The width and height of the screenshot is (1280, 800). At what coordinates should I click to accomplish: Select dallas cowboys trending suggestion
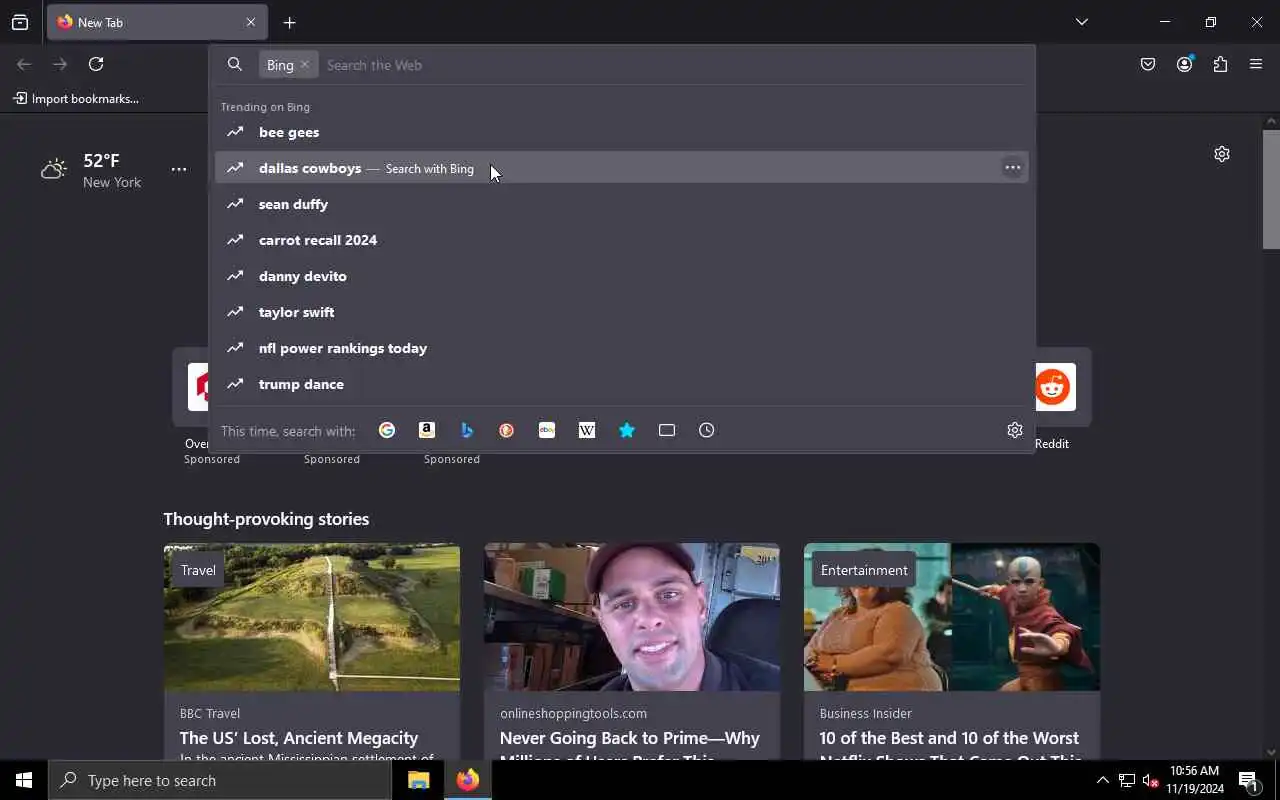622,168
